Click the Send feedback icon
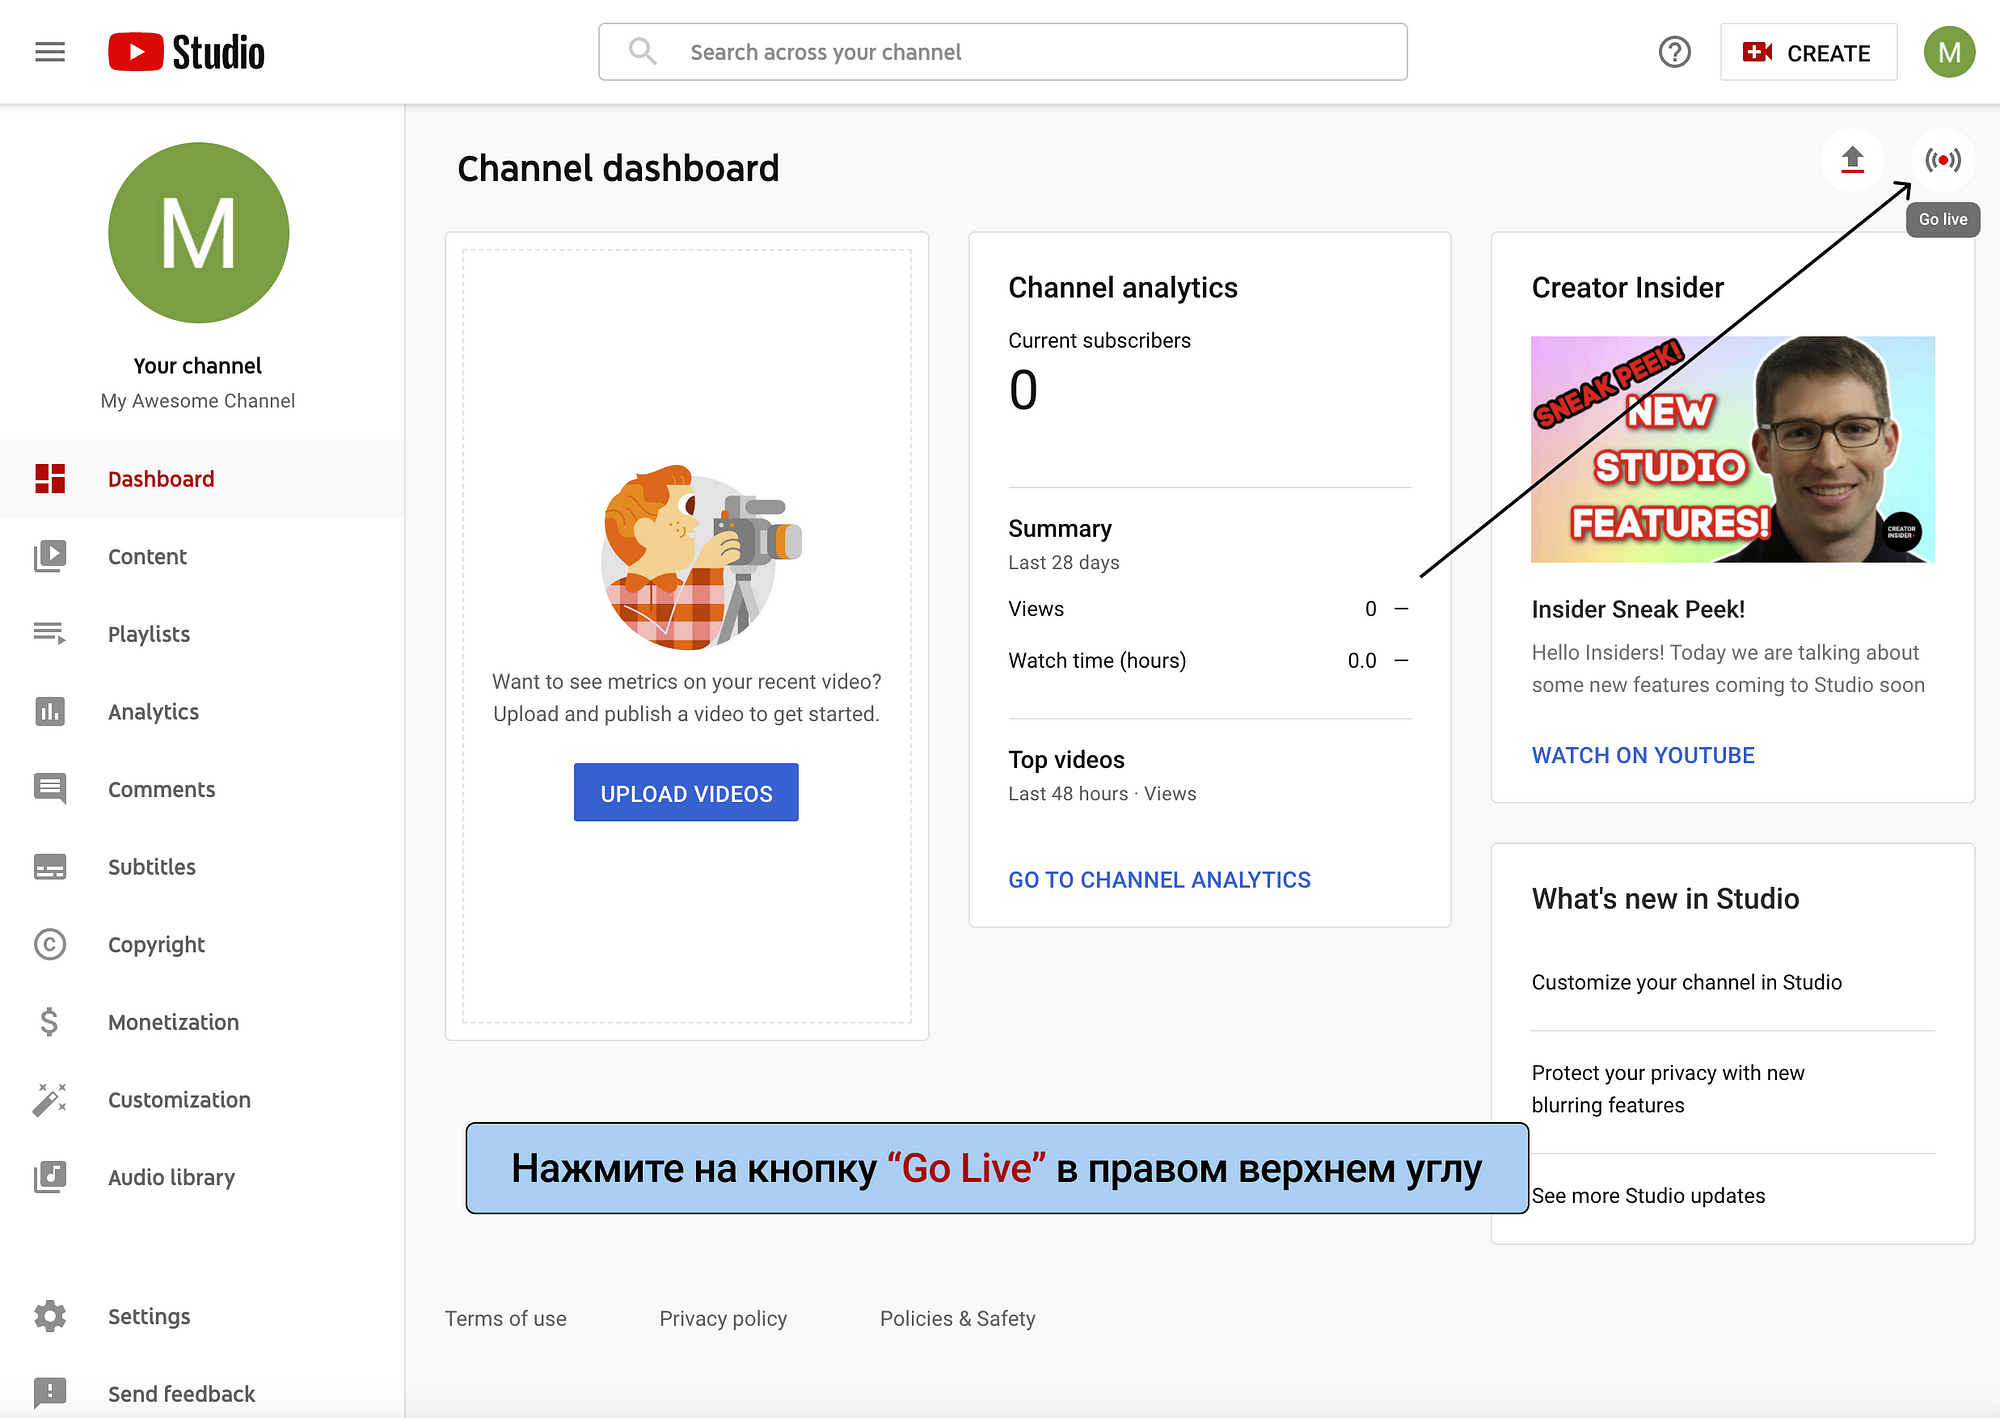Image resolution: width=2000 pixels, height=1418 pixels. 50,1393
